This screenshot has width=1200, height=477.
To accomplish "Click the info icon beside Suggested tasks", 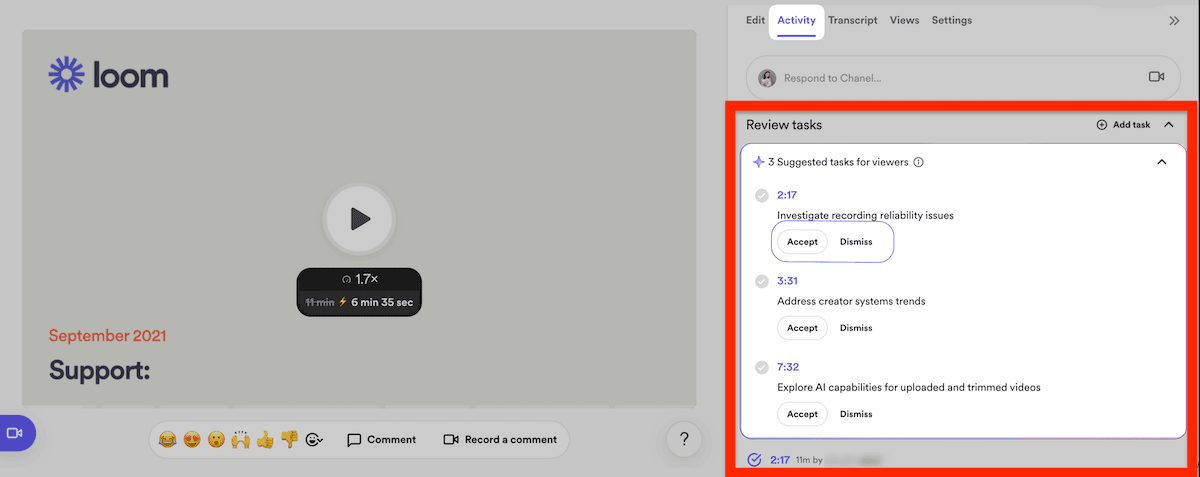I will (918, 162).
